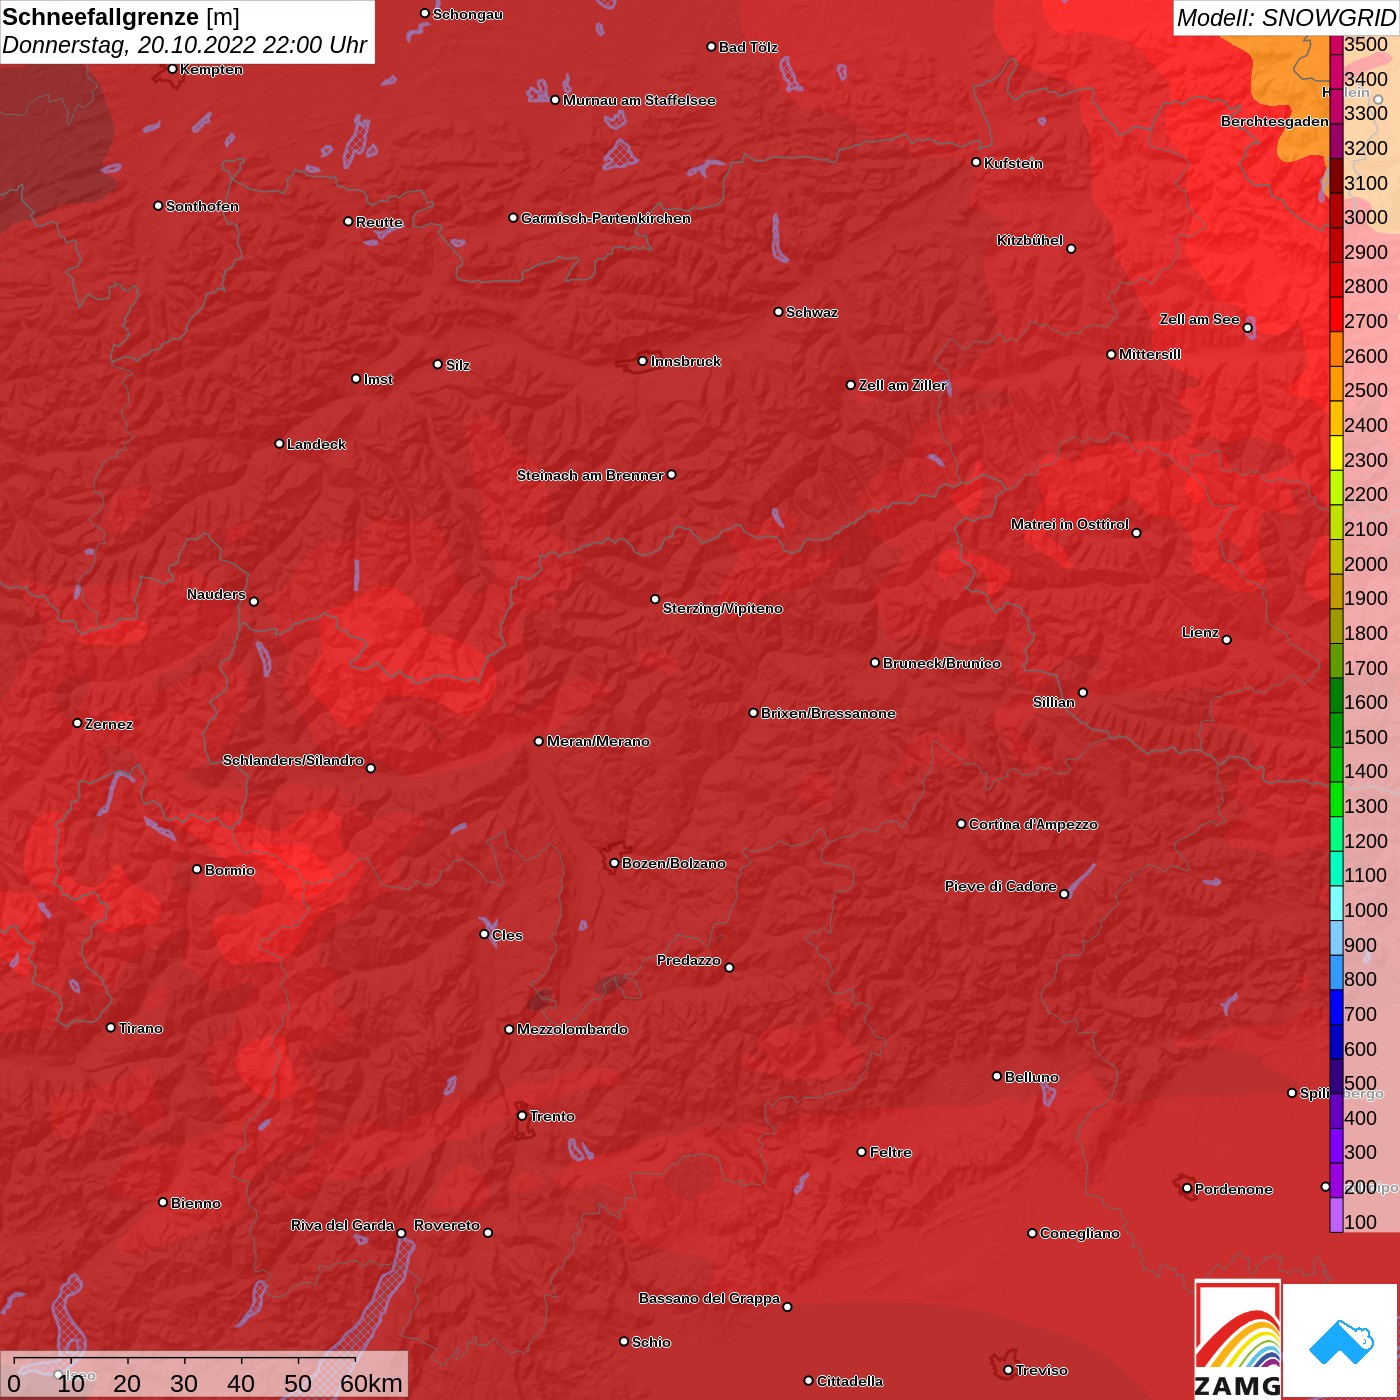The image size is (1400, 1400).
Task: Select the Conegliano label
Action: [x=1080, y=1233]
